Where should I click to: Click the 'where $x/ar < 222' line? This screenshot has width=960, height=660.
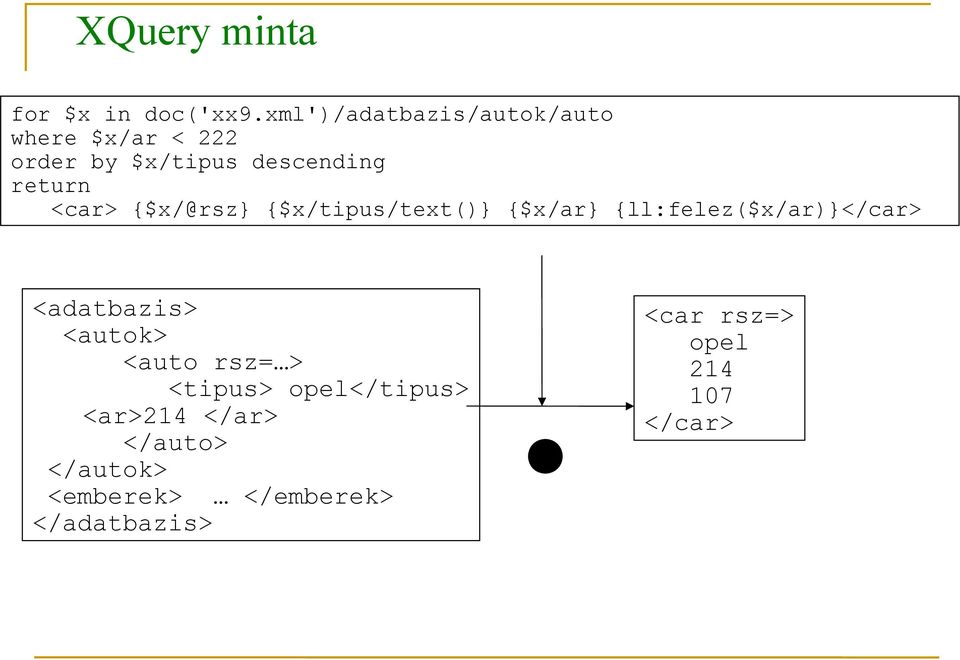(124, 138)
